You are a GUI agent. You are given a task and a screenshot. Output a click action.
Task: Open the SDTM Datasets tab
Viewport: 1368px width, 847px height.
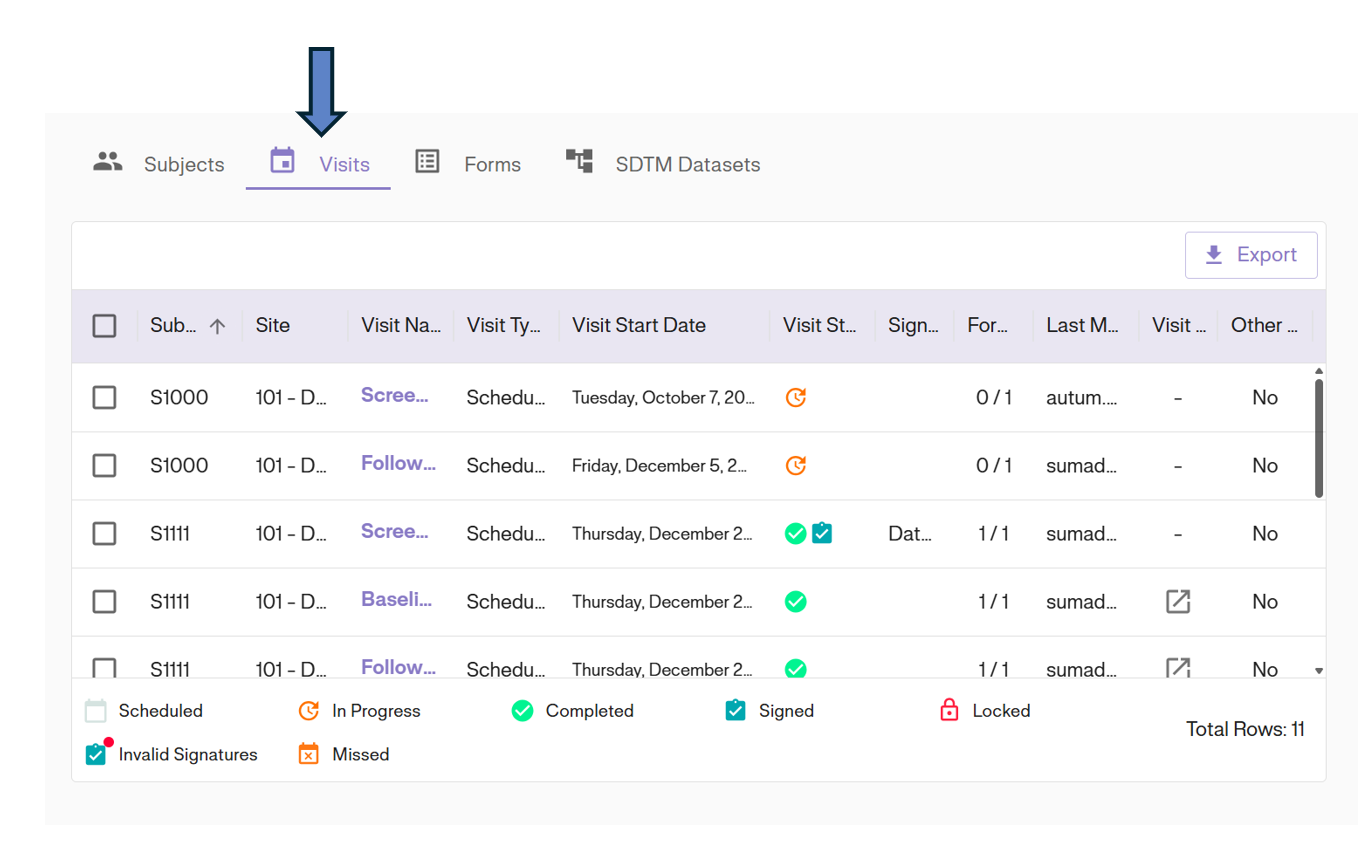point(663,164)
